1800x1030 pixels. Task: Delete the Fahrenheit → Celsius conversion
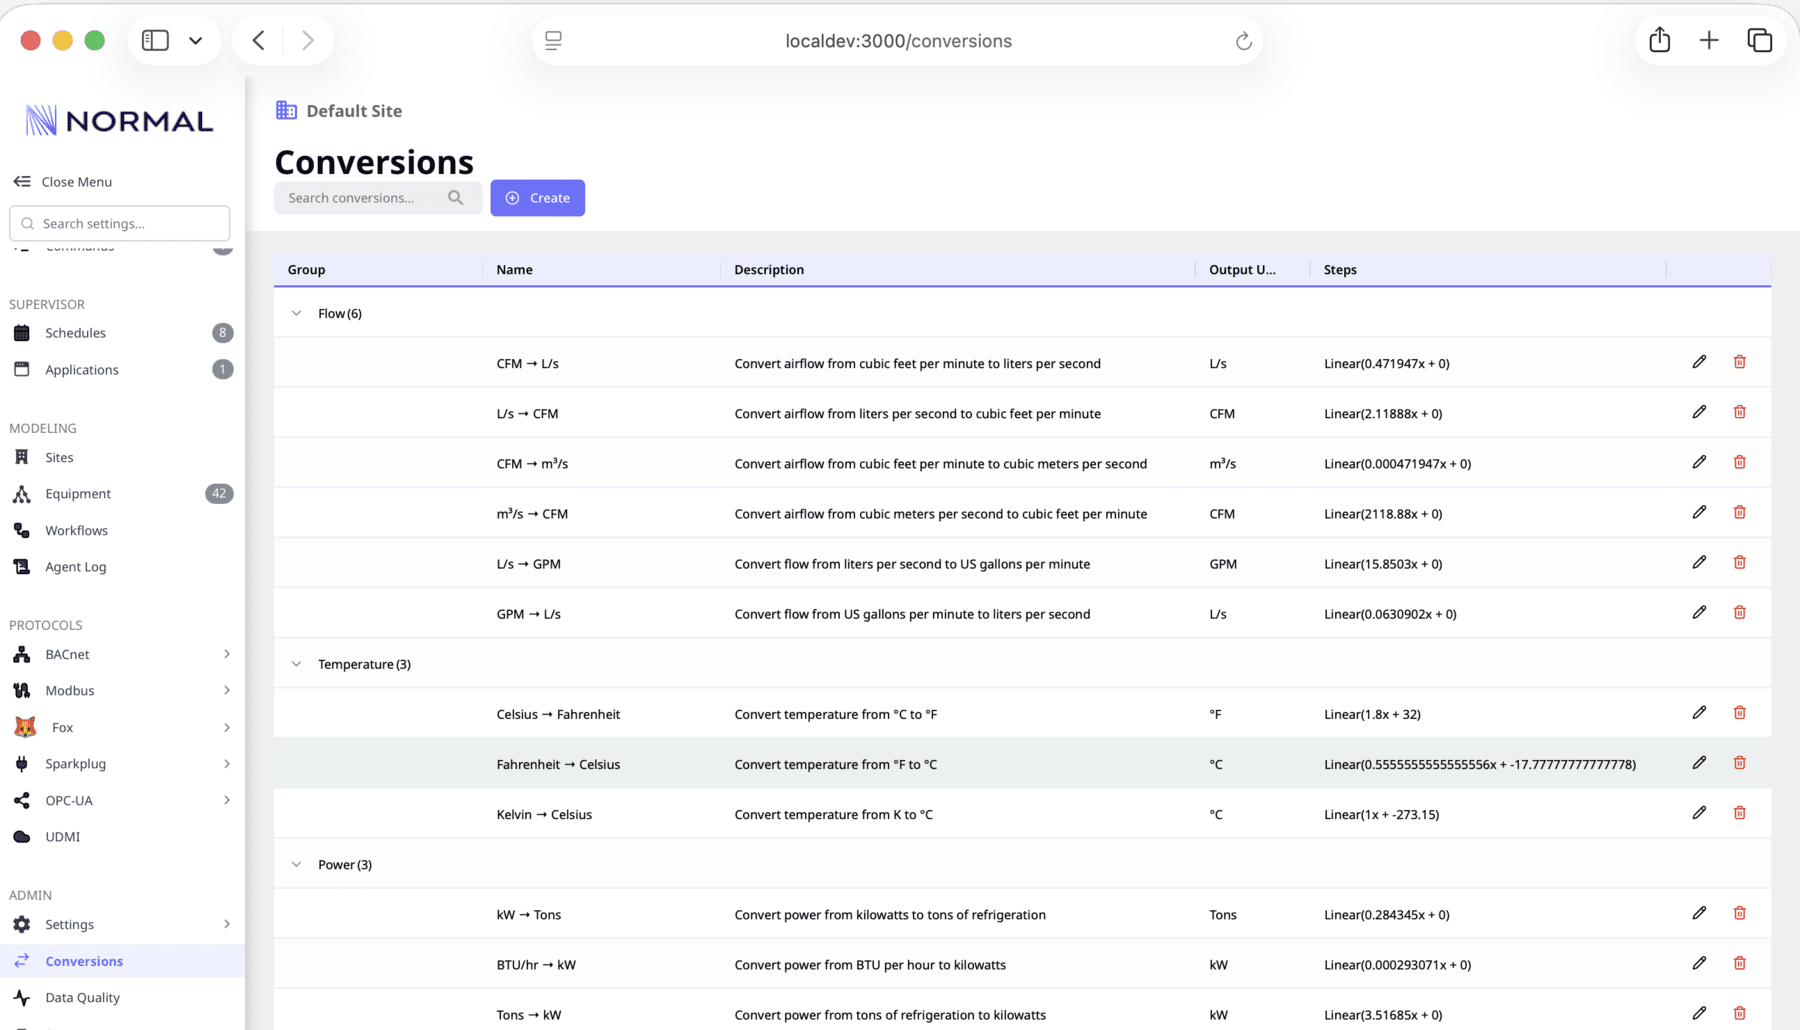coord(1740,763)
